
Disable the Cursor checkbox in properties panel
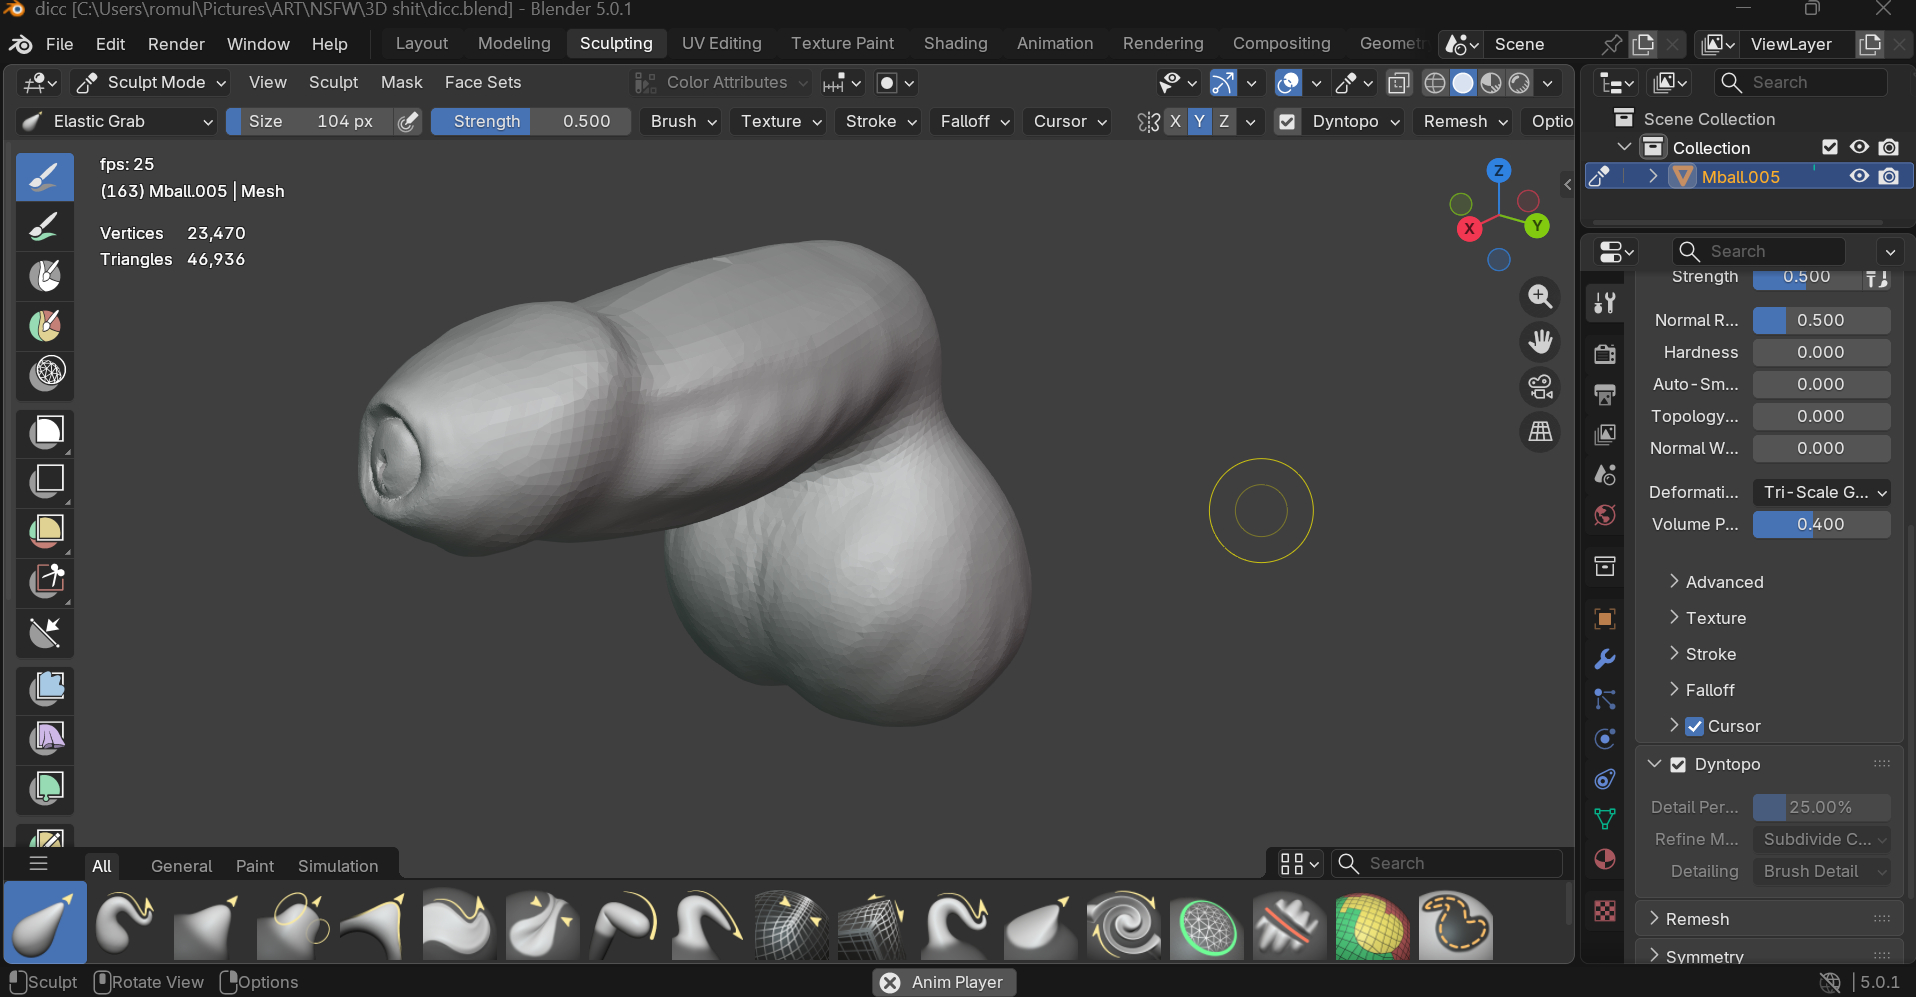click(x=1694, y=727)
